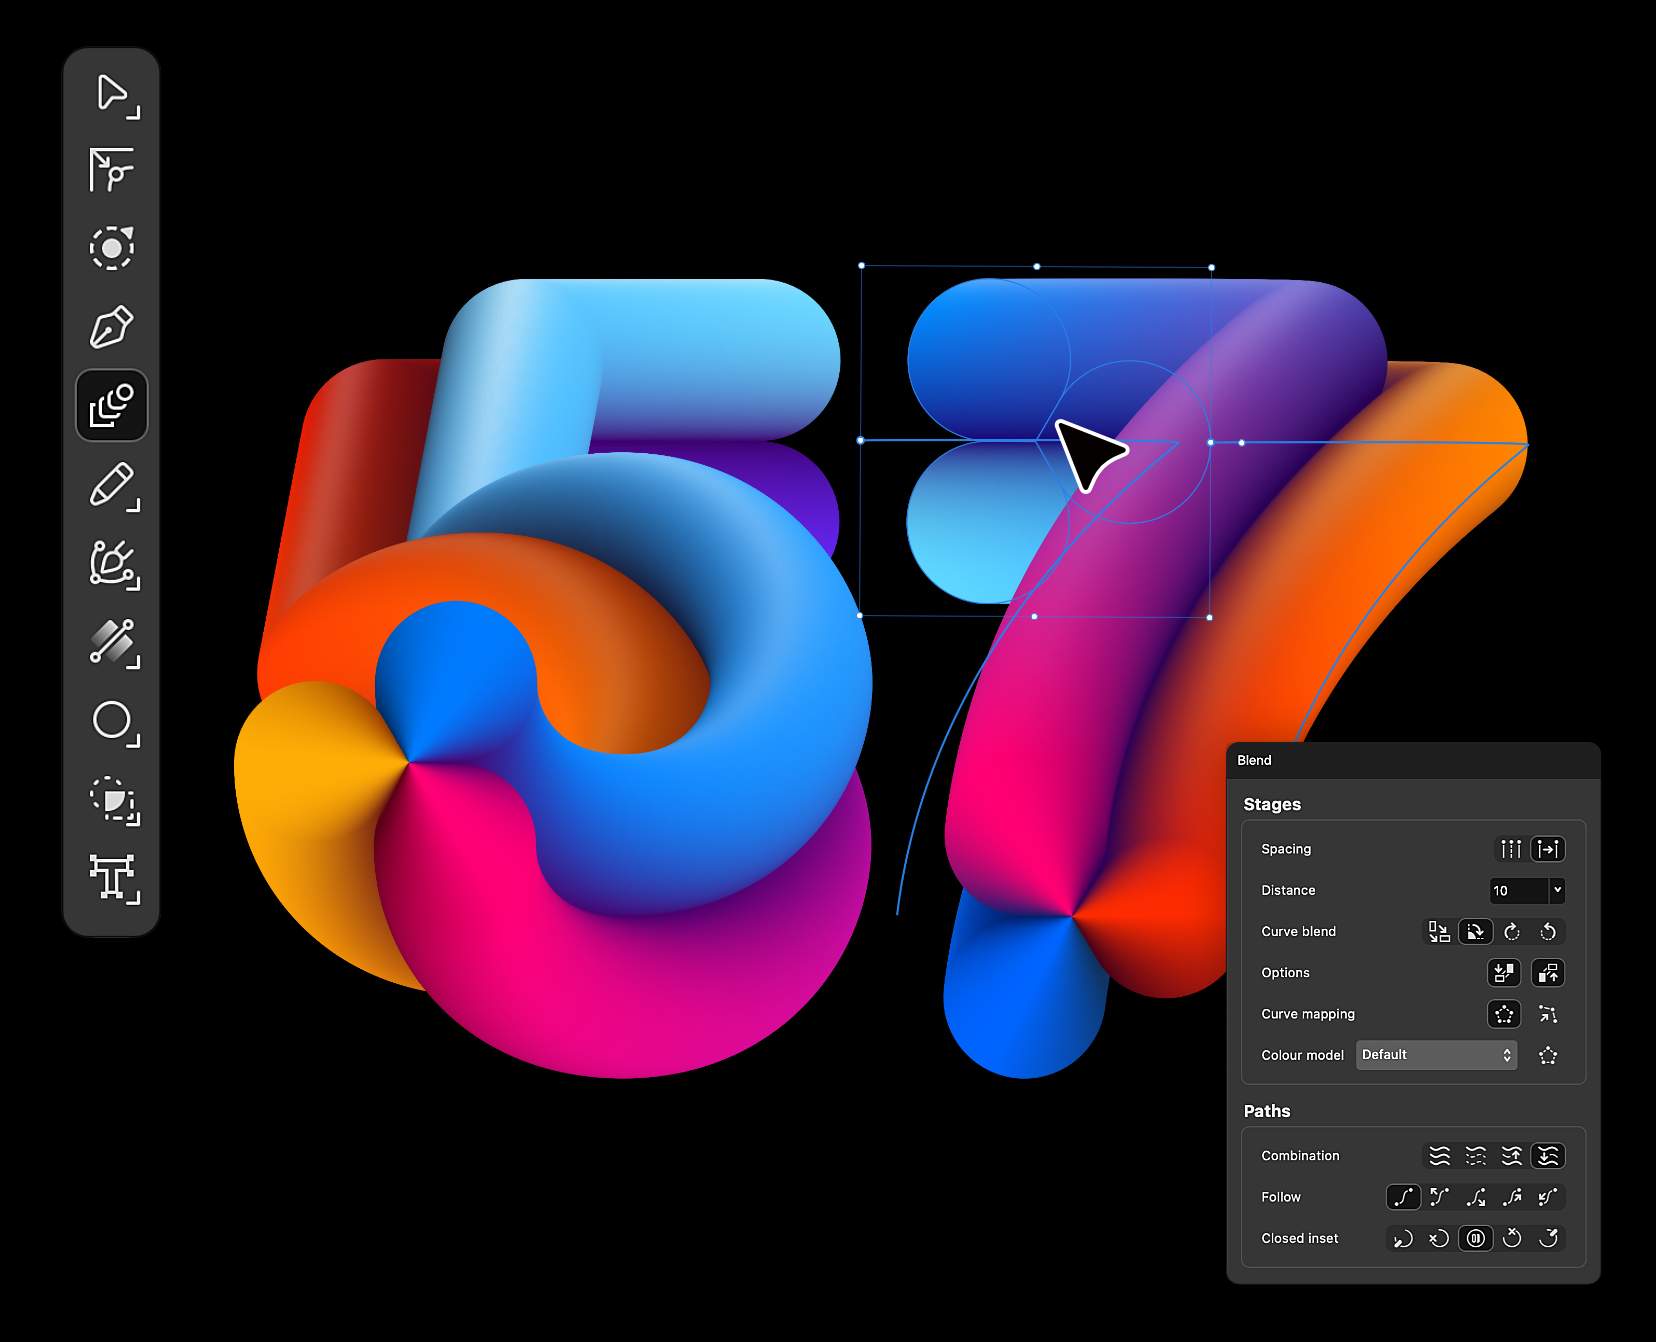Click the first Curve mapping star icon
This screenshot has width=1656, height=1342.
click(x=1504, y=1014)
